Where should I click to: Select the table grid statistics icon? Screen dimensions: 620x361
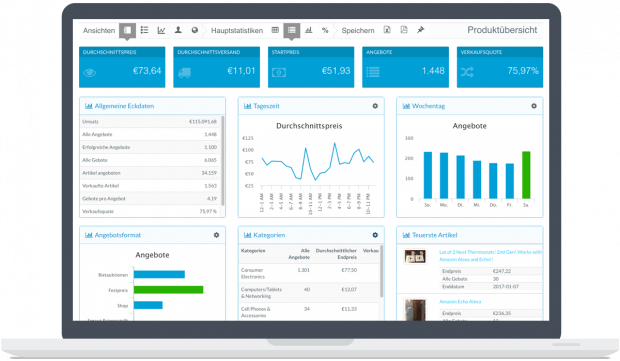pyautogui.click(x=275, y=30)
